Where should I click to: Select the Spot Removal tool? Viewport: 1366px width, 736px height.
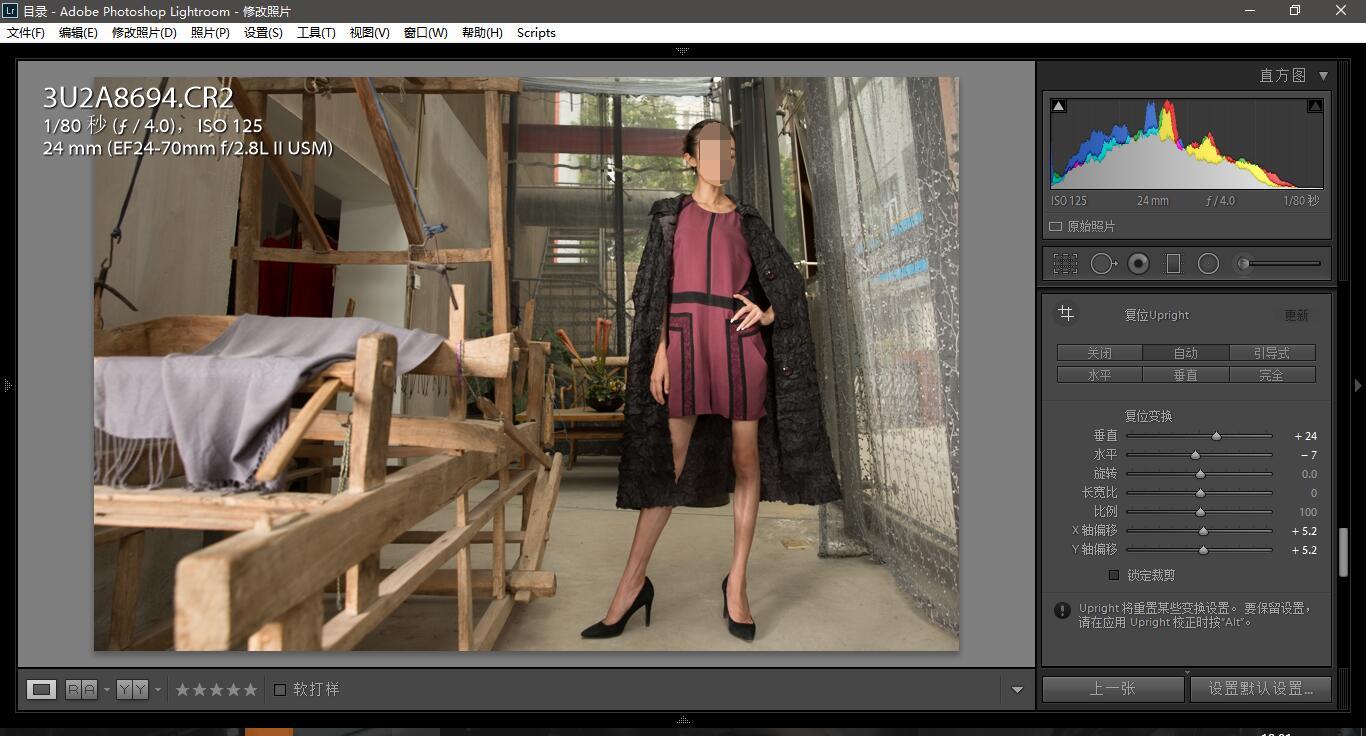pos(1102,263)
